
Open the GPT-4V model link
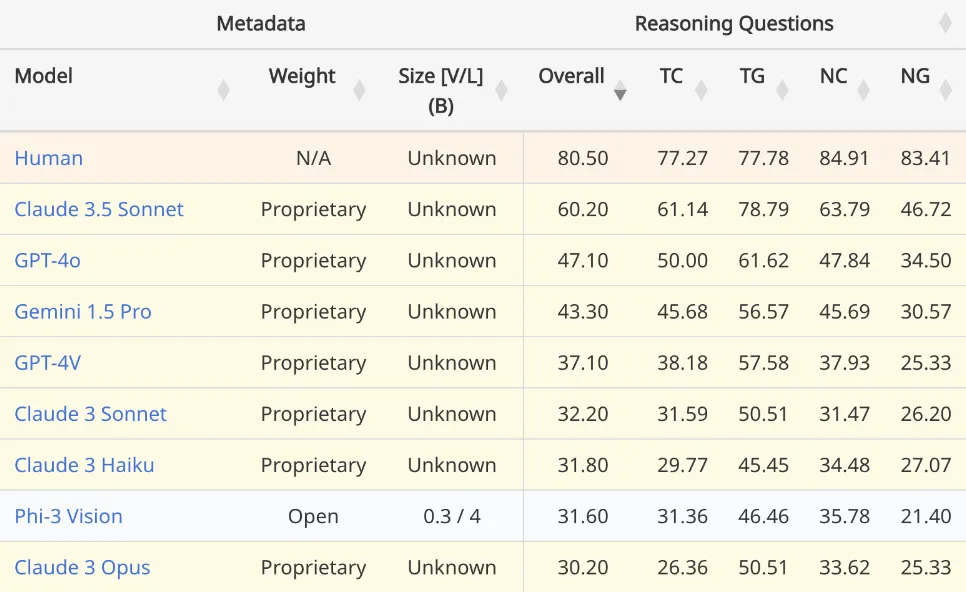tap(47, 362)
